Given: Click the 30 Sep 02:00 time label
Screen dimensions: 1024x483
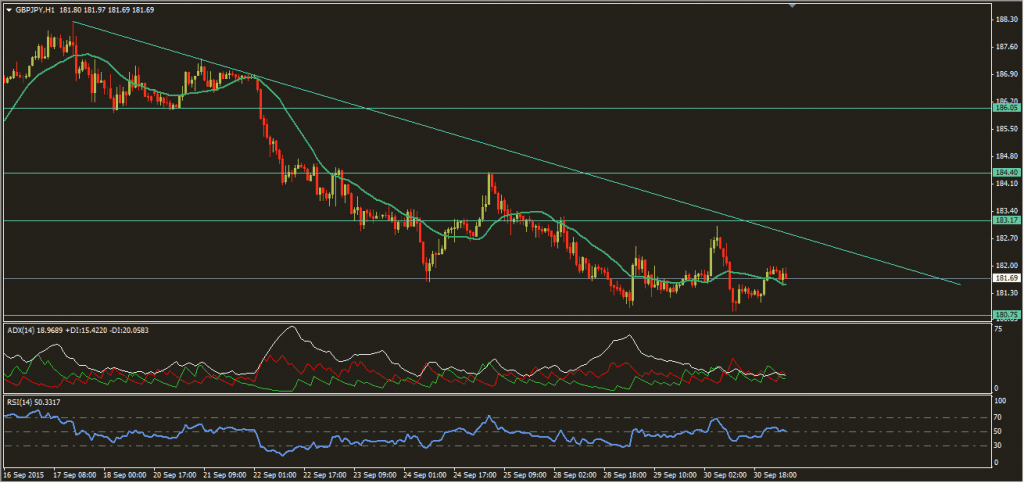Looking at the screenshot, I should (x=725, y=475).
